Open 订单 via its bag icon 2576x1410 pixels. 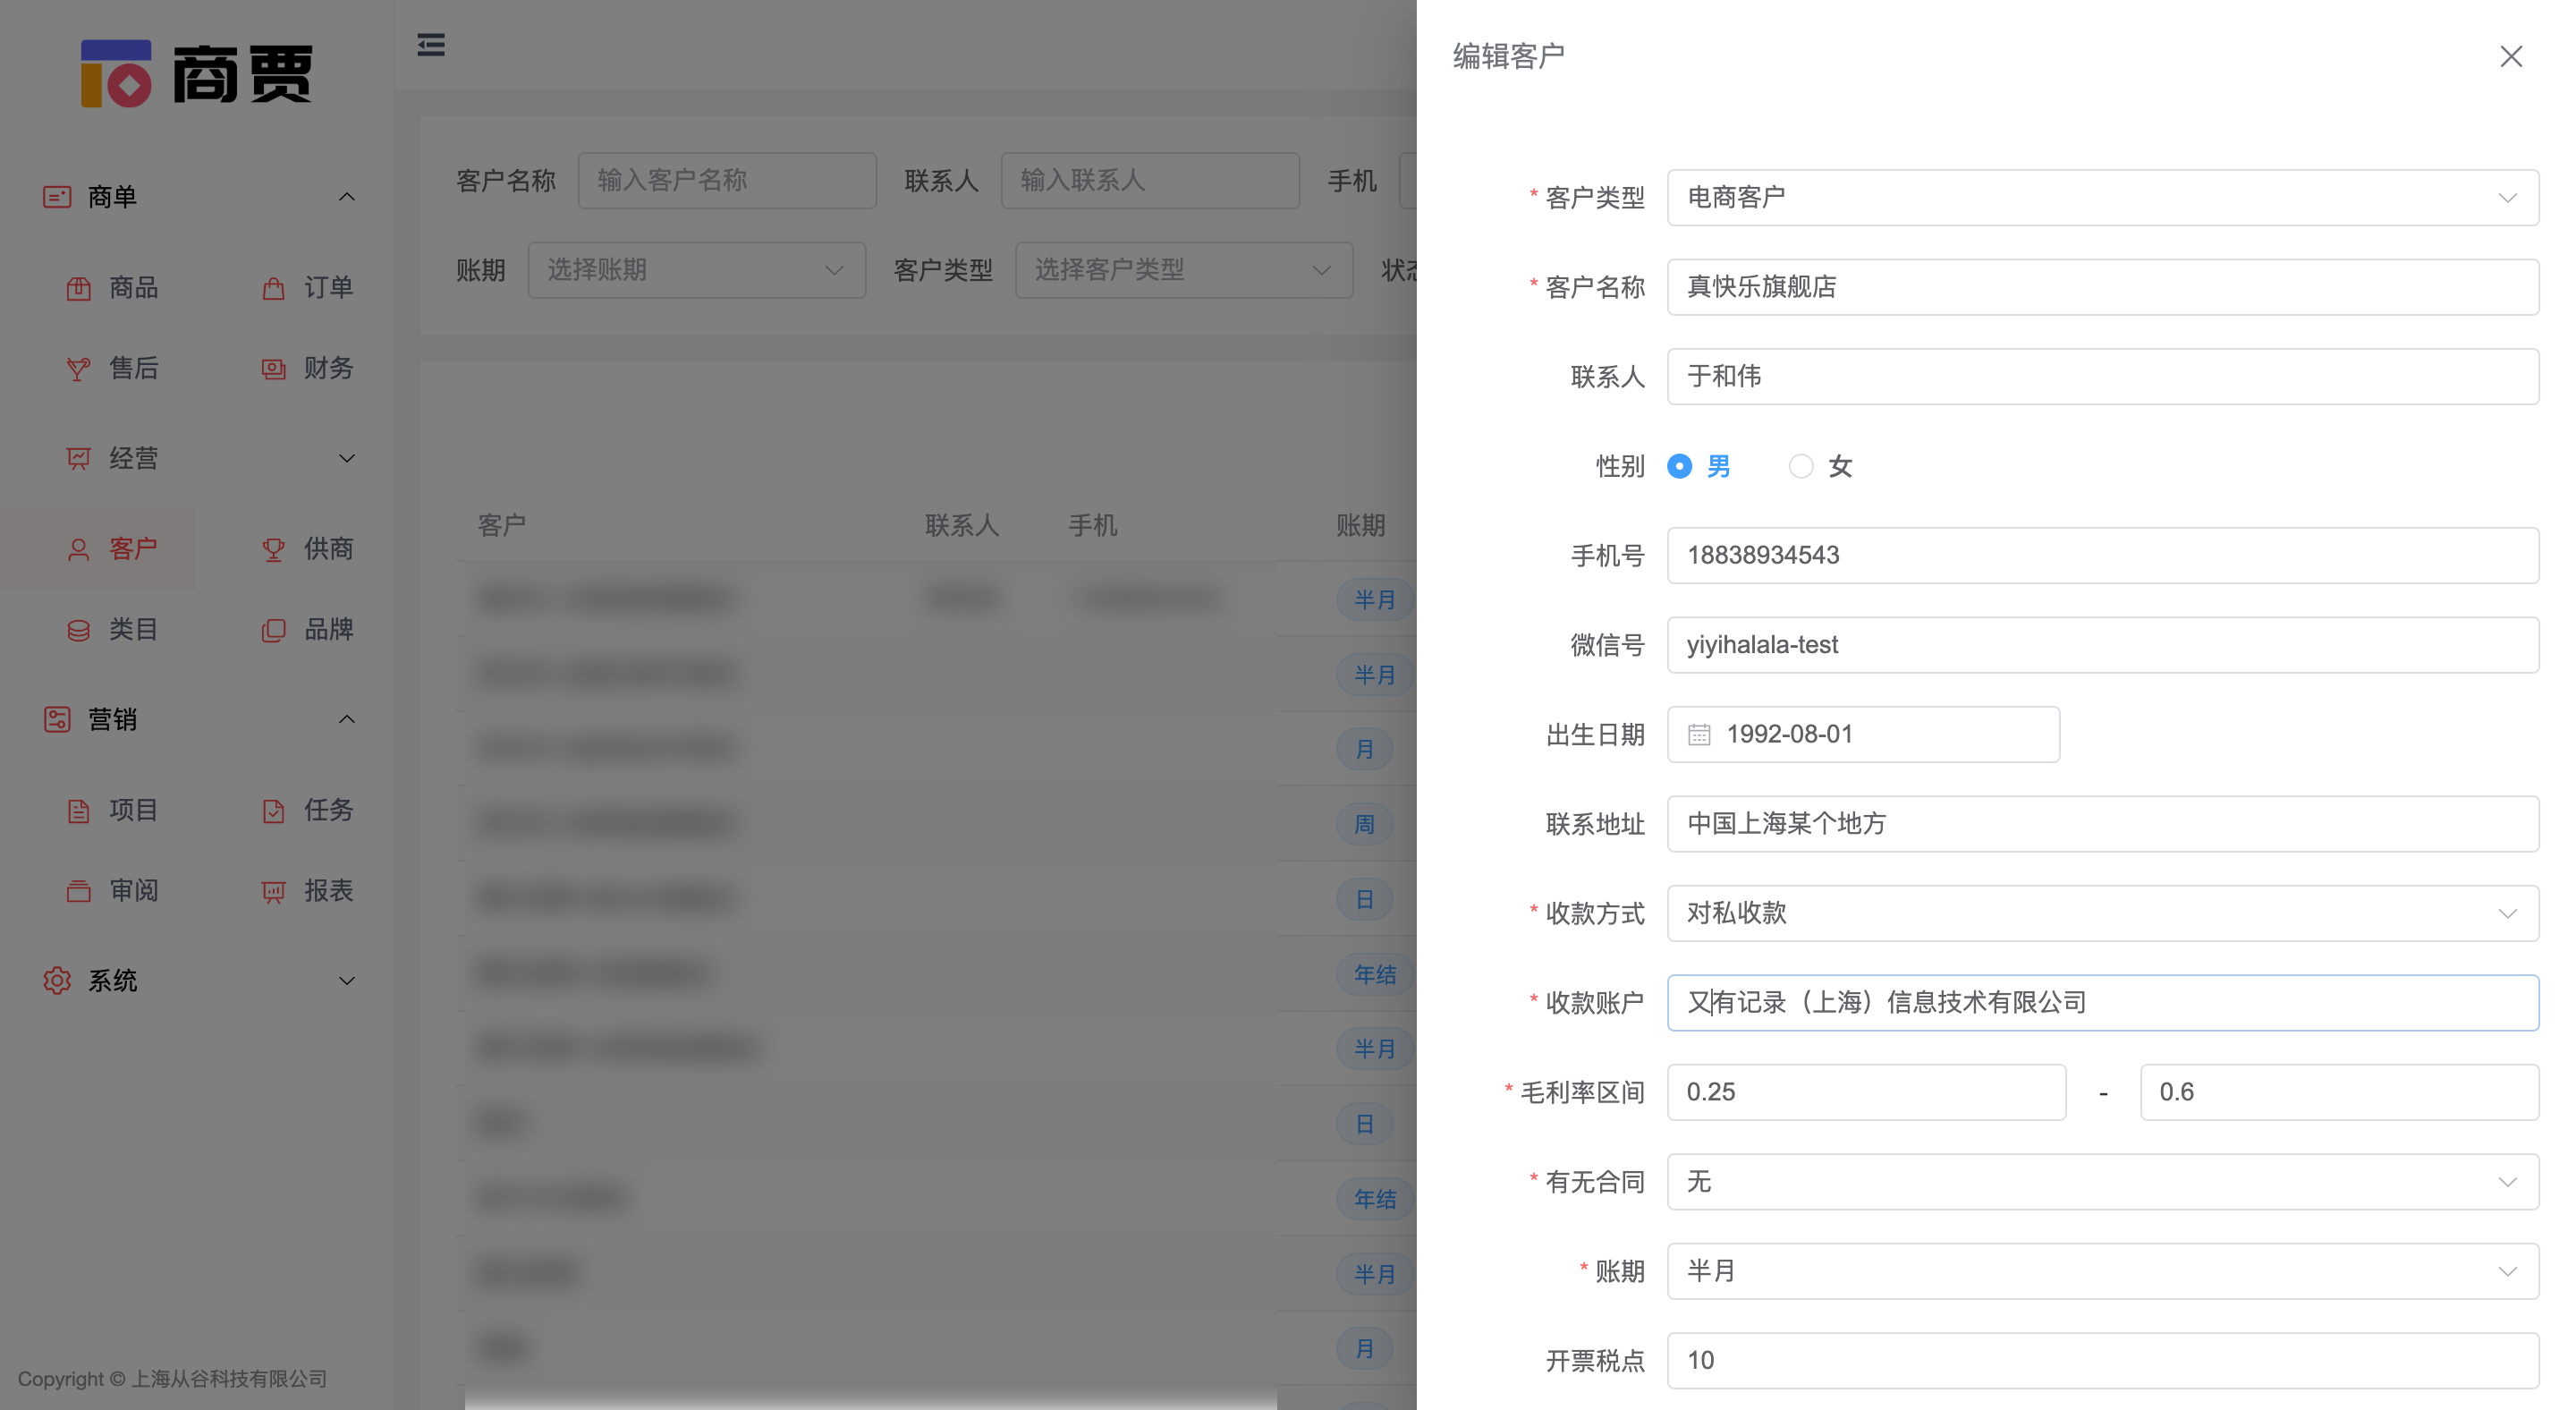[273, 288]
